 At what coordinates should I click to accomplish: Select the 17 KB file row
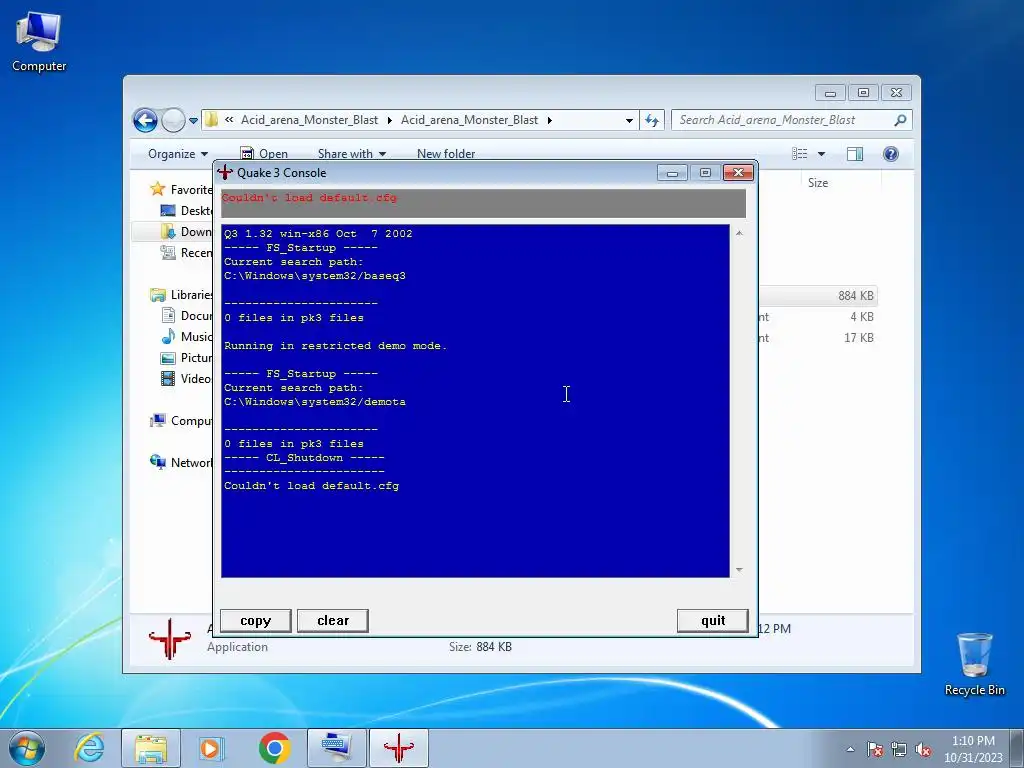[818, 338]
